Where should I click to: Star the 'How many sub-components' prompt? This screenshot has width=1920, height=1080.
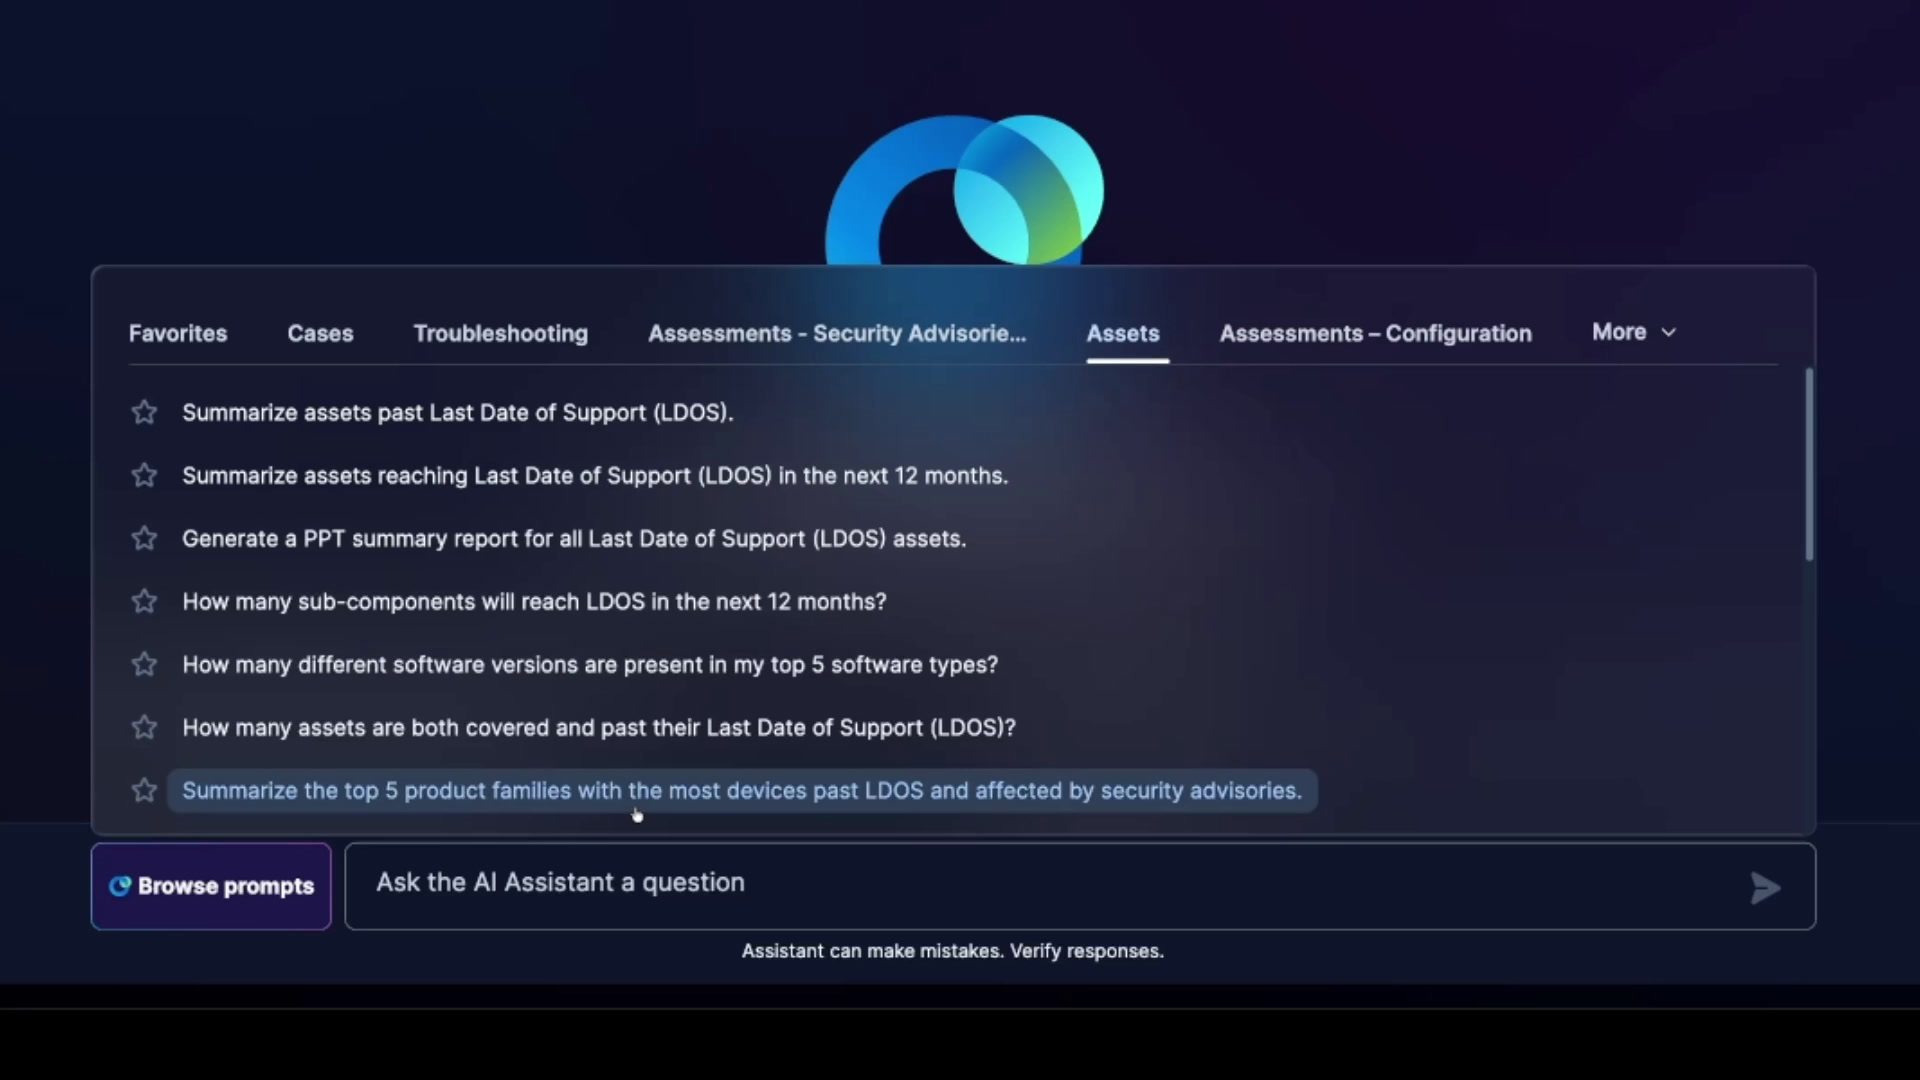tap(144, 601)
